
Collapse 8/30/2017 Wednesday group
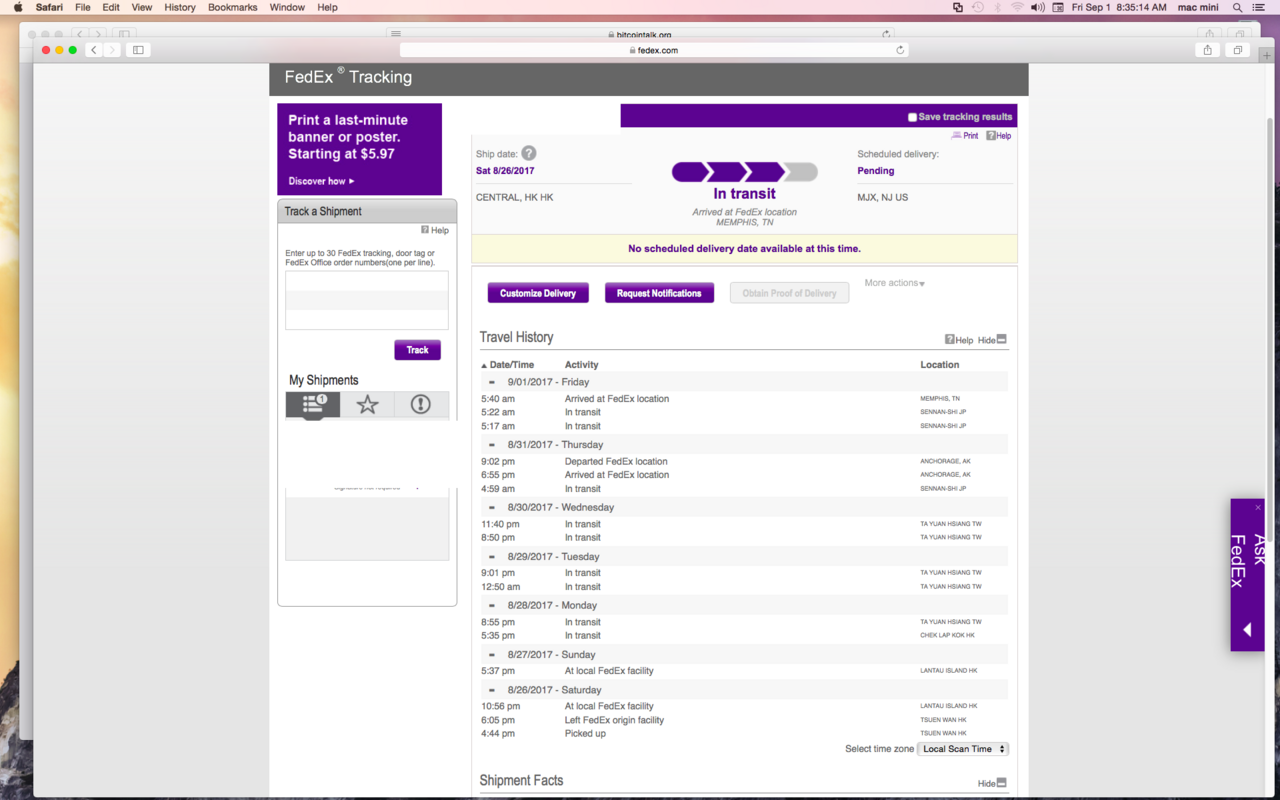(x=492, y=508)
